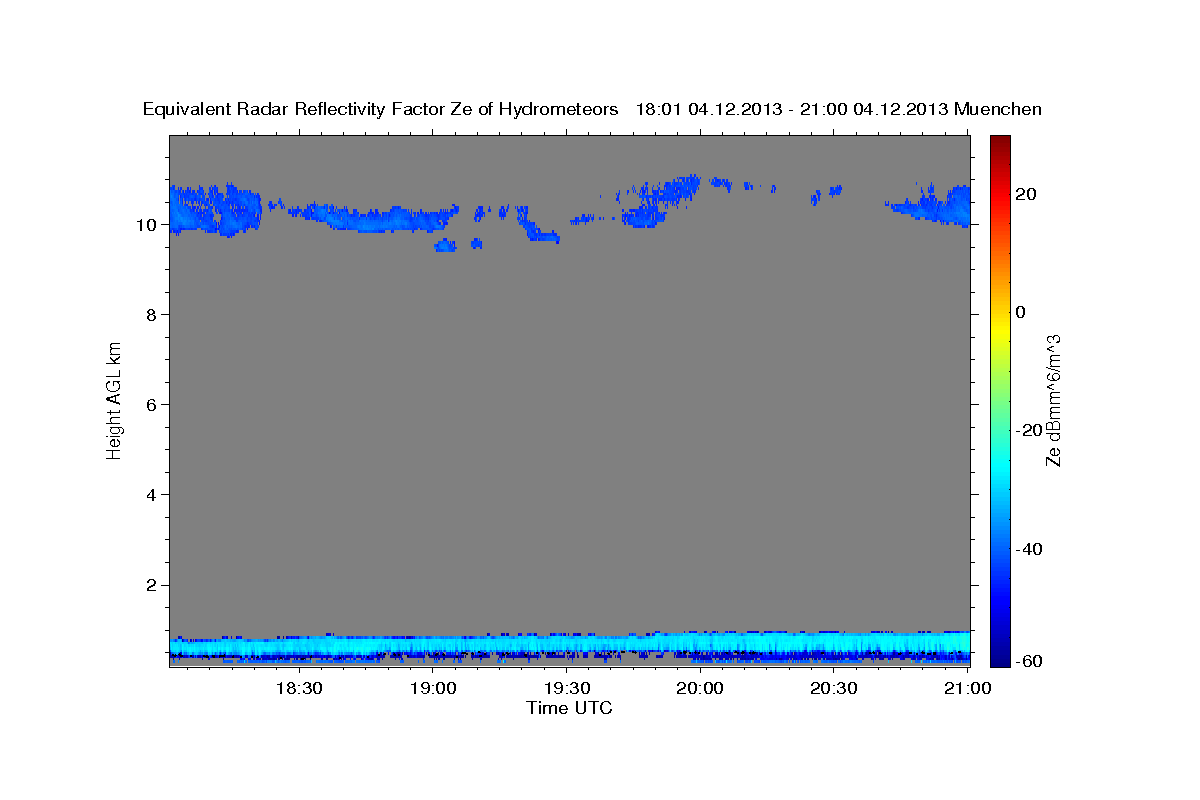Screen dimensions: 1200x800
Task: Click the location label 'Muenchen'
Action: [x=999, y=109]
